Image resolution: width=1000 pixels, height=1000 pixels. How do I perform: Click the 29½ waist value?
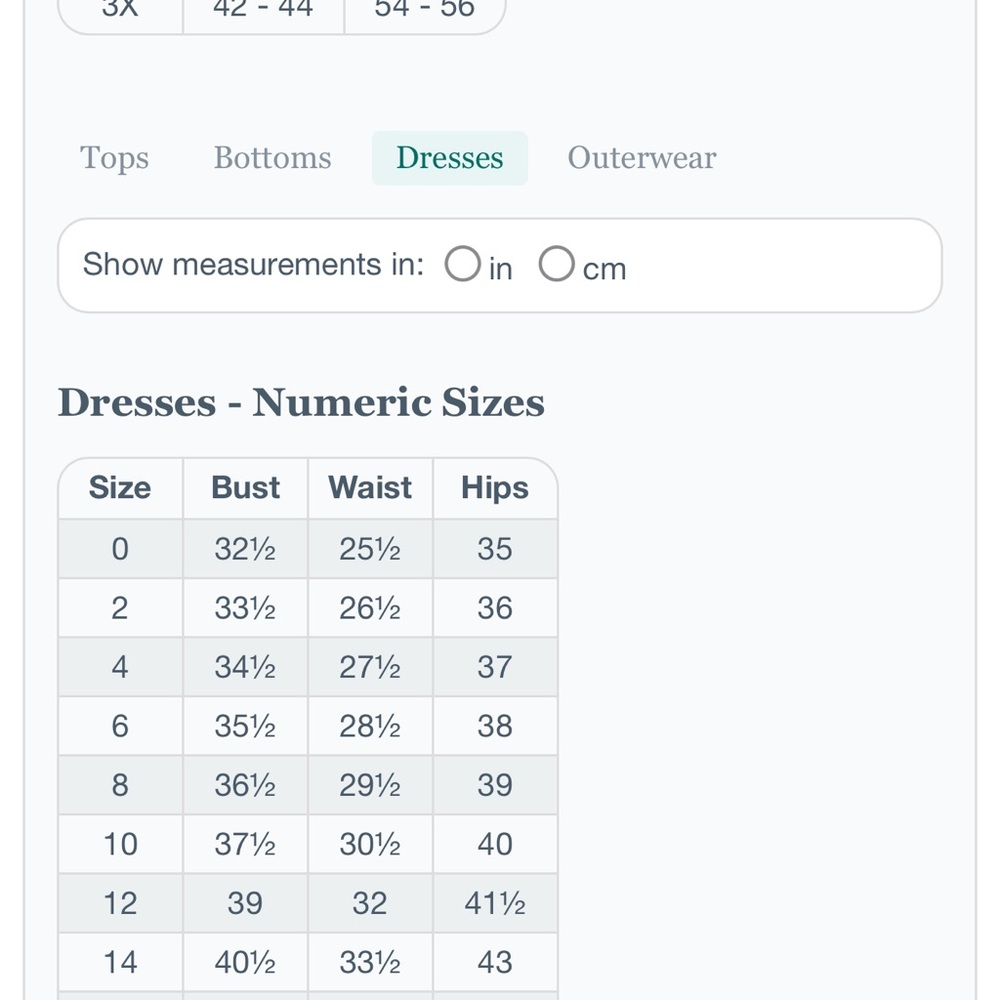(370, 785)
